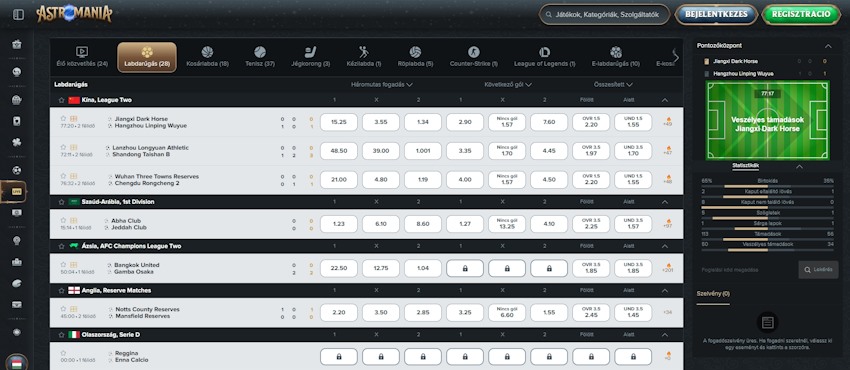Open flame +97 markets for Abha Club
Image resolution: width=850 pixels, height=370 pixels.
pyautogui.click(x=668, y=223)
